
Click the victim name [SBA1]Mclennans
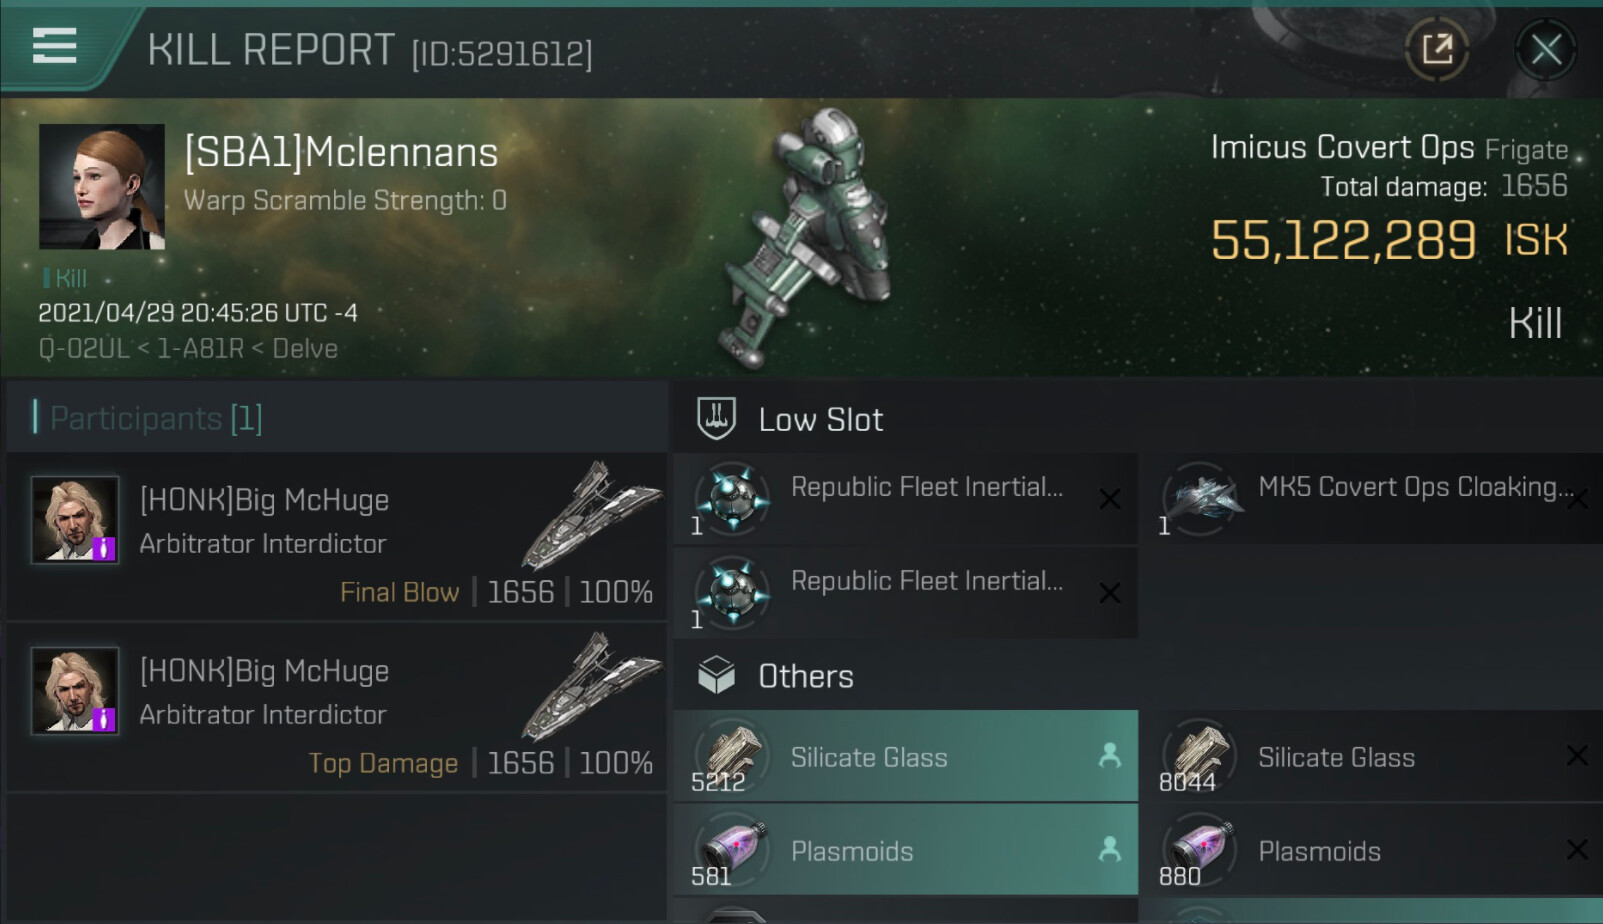(x=341, y=153)
